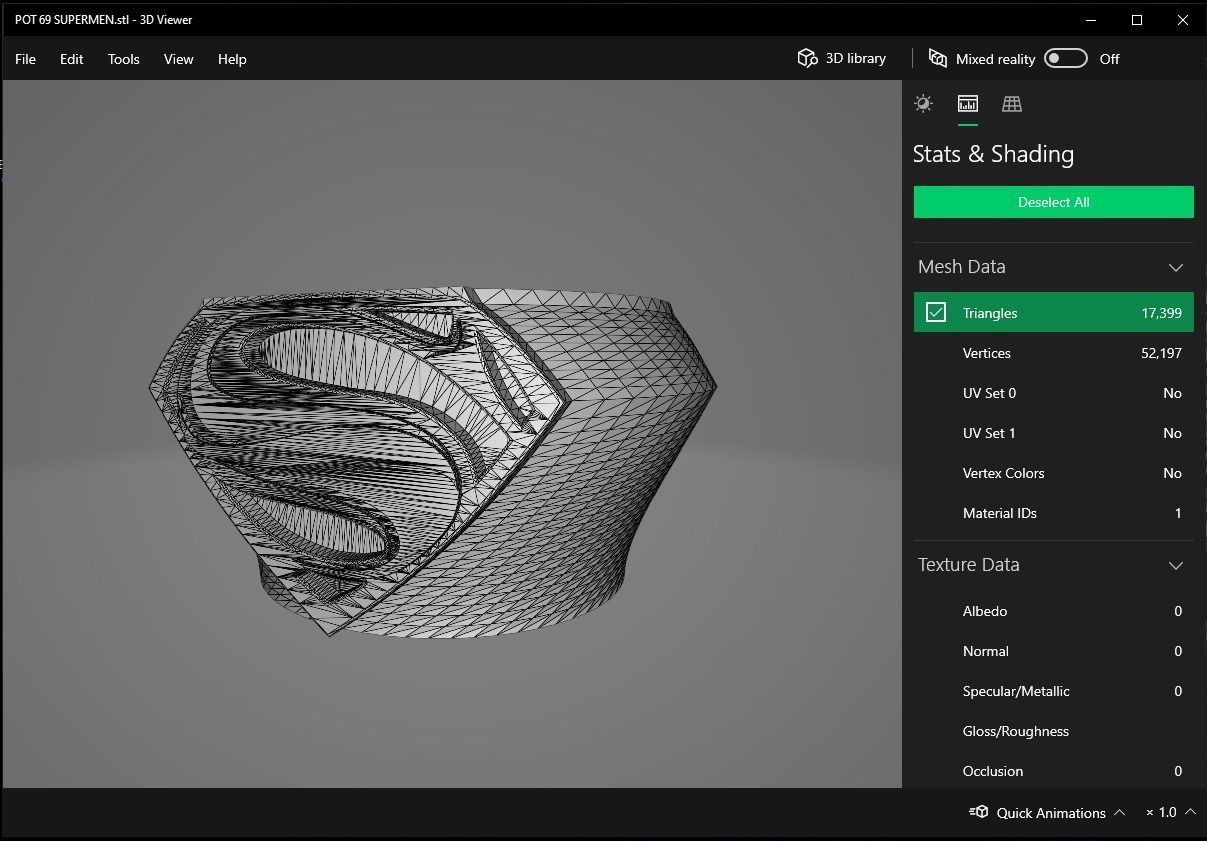Open the File menu
Viewport: 1207px width, 841px height.
pos(25,59)
